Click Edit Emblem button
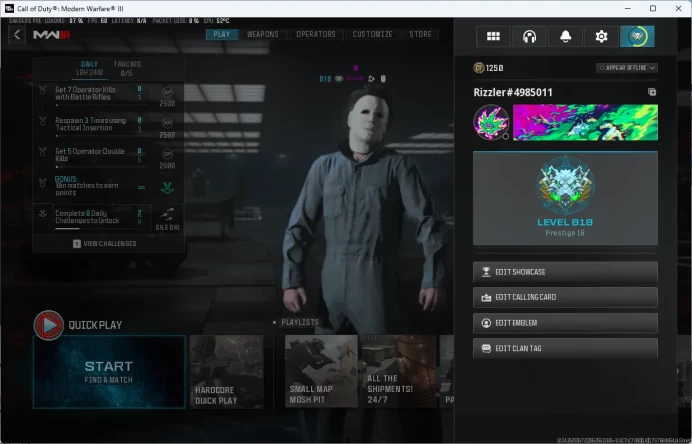The height and width of the screenshot is (444, 692). click(x=565, y=323)
